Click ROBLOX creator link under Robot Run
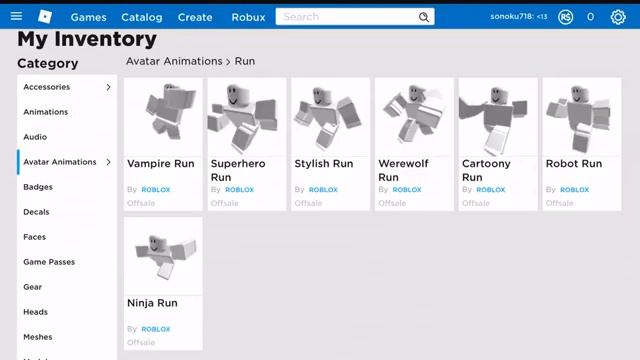The height and width of the screenshot is (360, 640). coord(575,190)
